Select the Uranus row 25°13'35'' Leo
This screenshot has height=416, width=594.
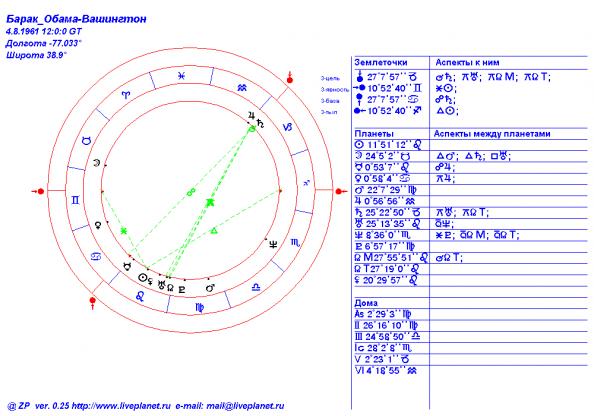point(388,224)
